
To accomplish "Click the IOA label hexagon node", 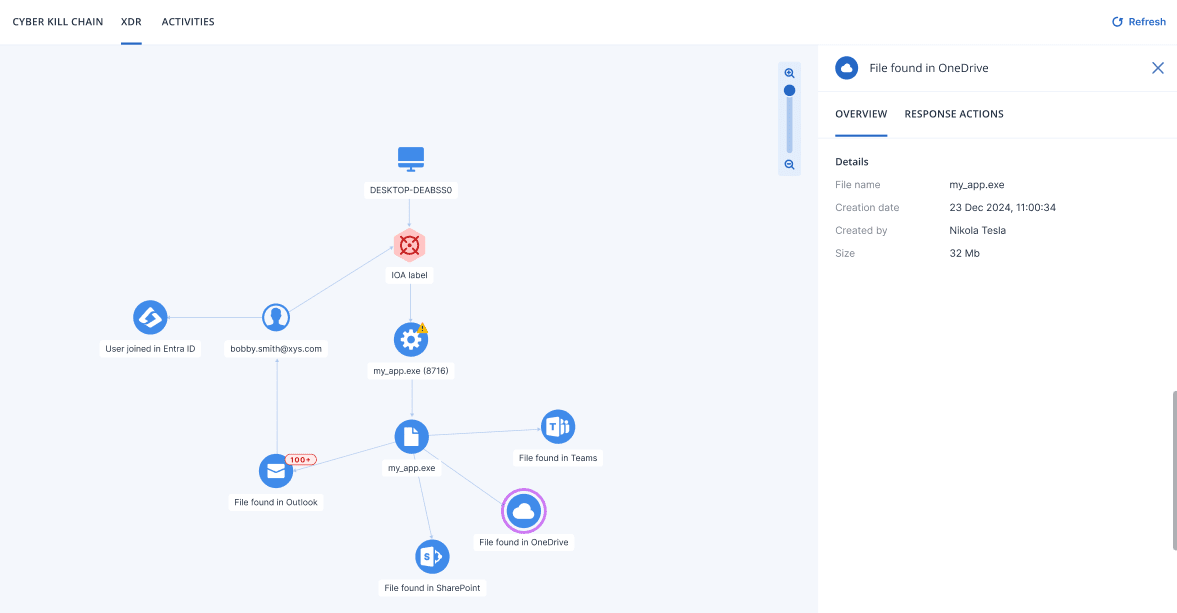I will pyautogui.click(x=409, y=244).
